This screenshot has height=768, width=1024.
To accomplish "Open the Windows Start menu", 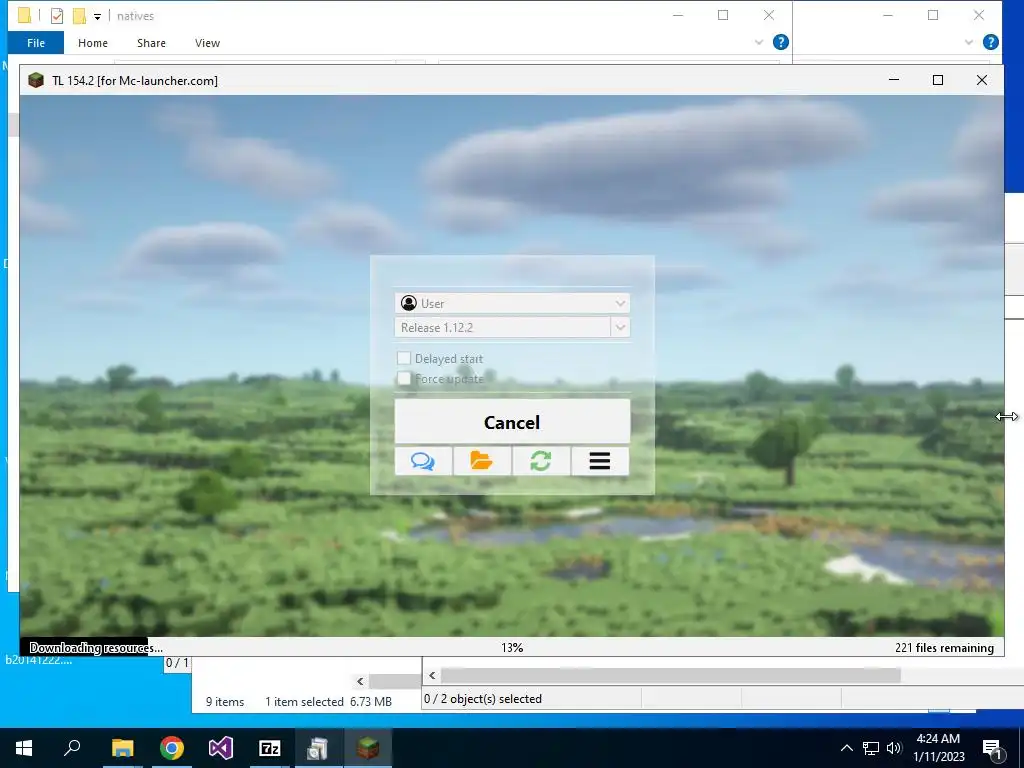I will tap(24, 748).
